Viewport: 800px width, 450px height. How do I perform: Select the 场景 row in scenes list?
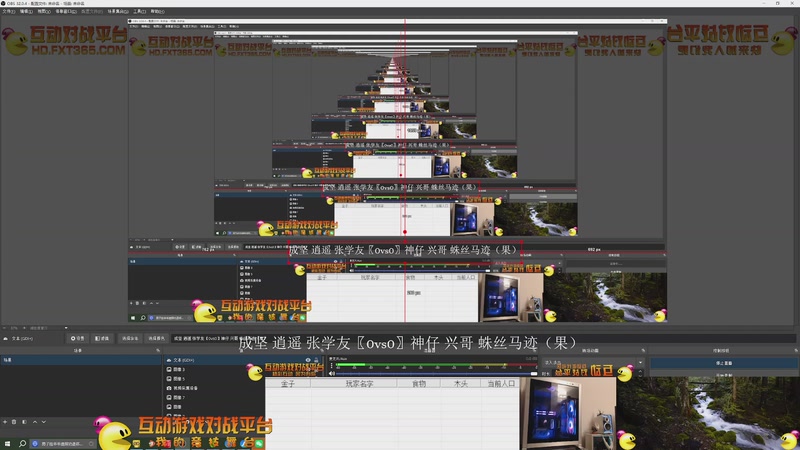pyautogui.click(x=81, y=360)
